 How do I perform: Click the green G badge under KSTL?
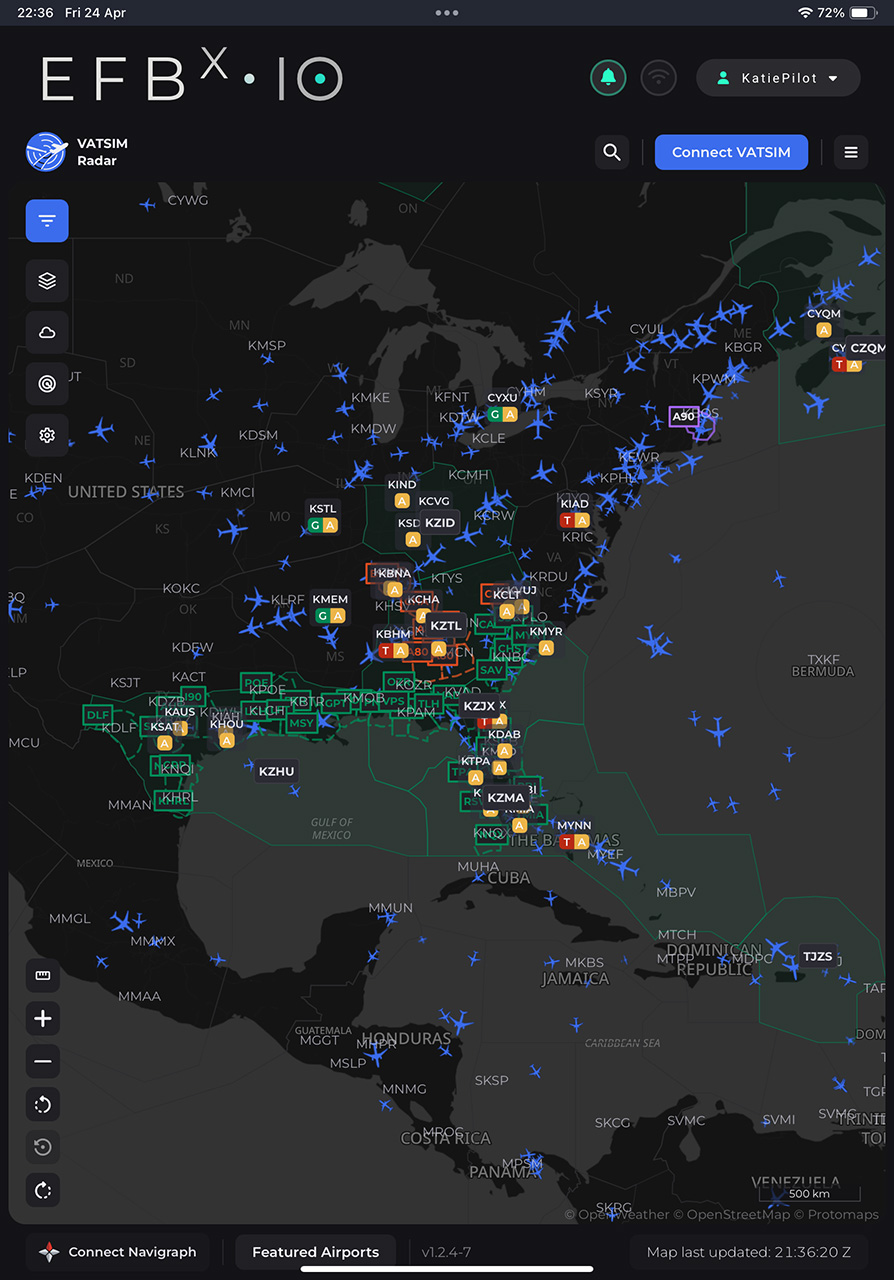coord(315,525)
